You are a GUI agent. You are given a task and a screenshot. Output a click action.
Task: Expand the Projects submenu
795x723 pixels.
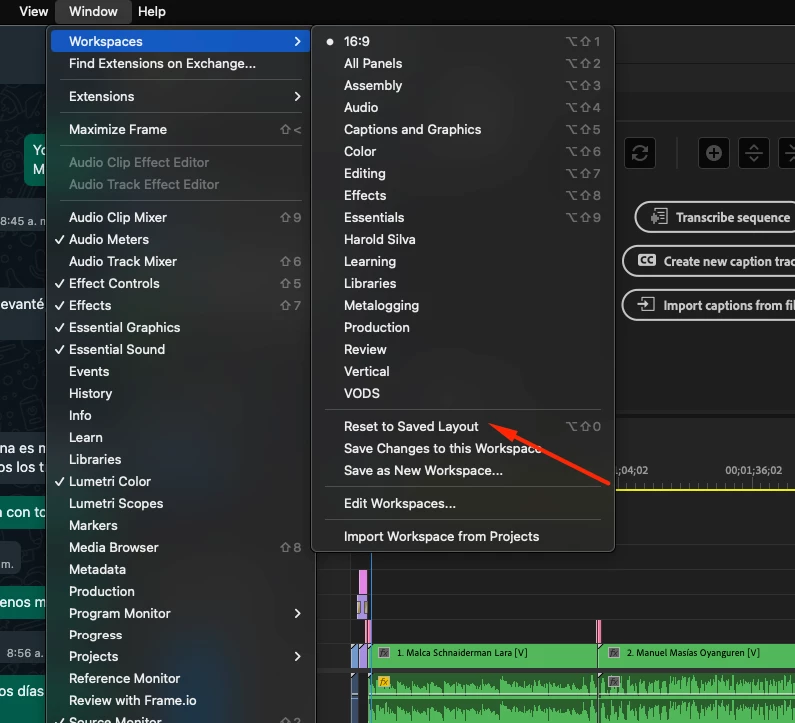[180, 657]
